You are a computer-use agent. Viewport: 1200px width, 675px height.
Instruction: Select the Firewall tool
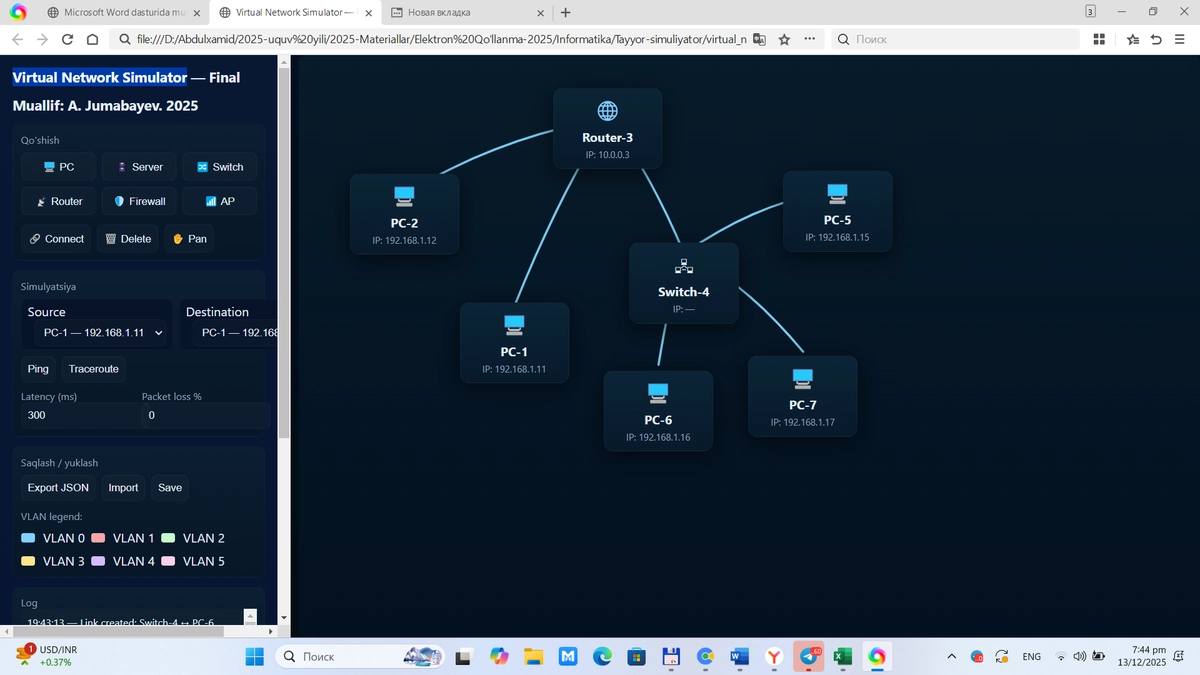coord(139,201)
